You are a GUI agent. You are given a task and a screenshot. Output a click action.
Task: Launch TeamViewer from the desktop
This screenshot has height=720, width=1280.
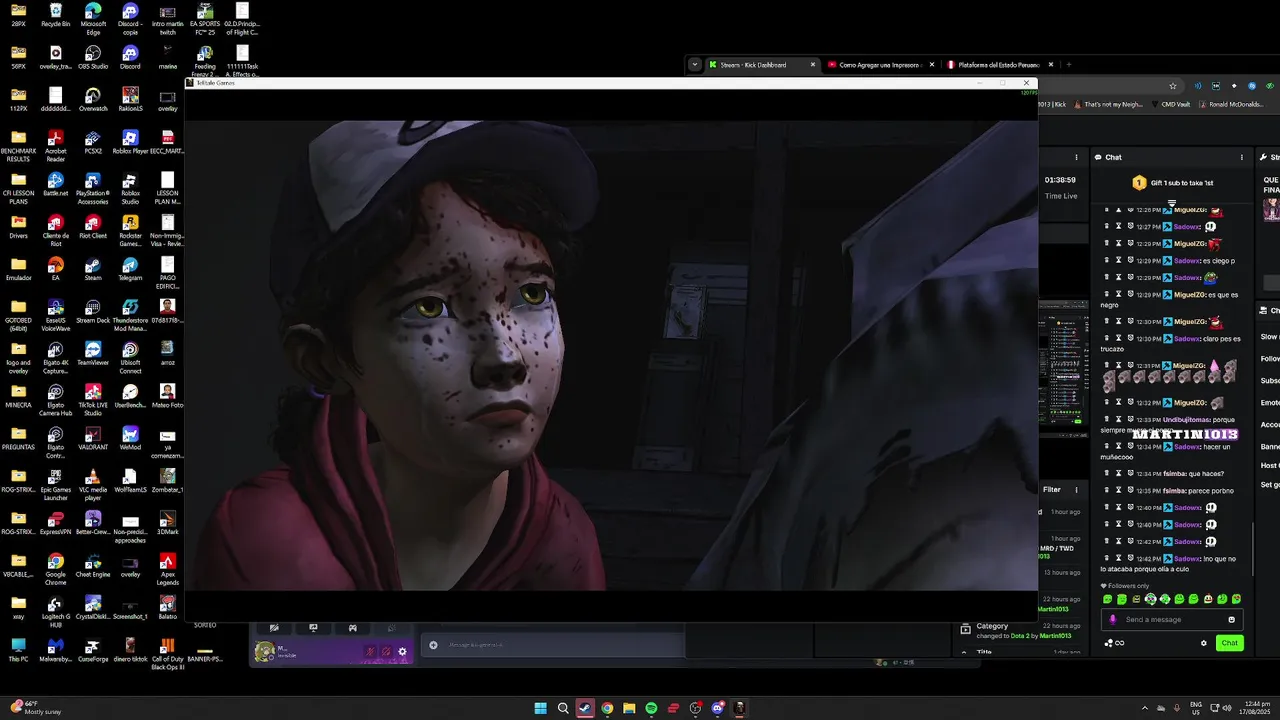(x=93, y=351)
